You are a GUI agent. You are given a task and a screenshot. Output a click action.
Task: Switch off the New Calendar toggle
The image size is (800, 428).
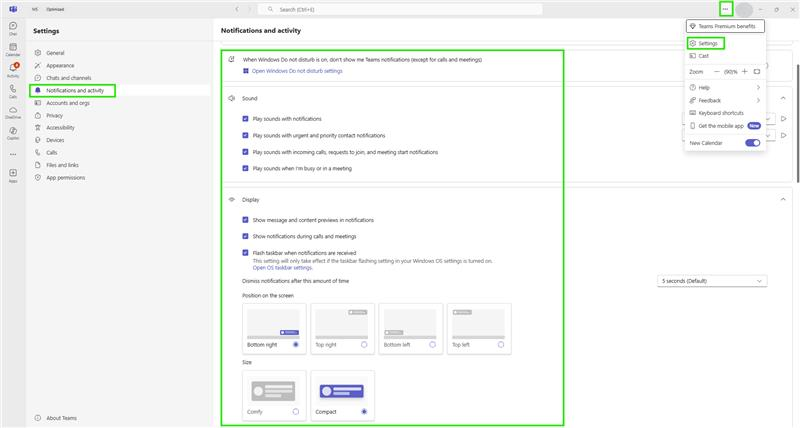click(753, 143)
